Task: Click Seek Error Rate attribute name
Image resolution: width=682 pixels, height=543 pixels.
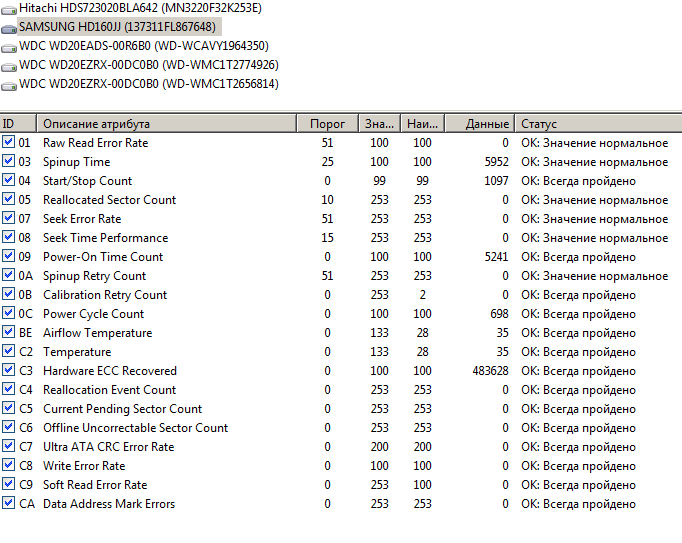Action: click(82, 219)
